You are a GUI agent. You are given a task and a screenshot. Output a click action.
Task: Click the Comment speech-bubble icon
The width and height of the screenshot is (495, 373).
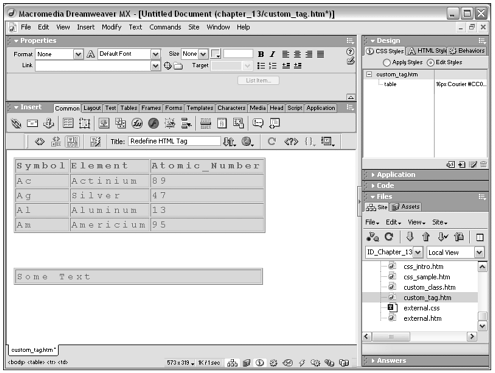tap(258, 123)
